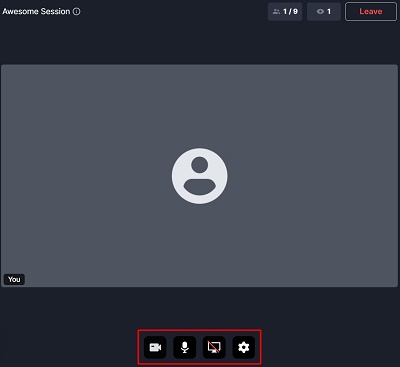This screenshot has height=367, width=400.
Task: Leave the session
Action: 371,12
